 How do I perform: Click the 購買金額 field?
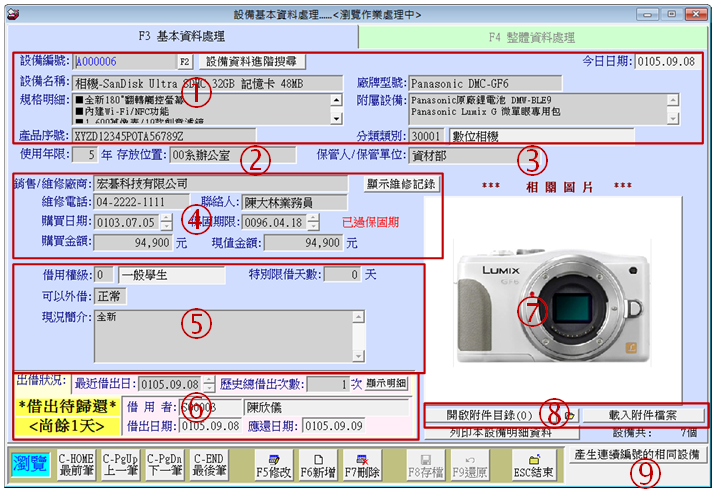pos(133,242)
